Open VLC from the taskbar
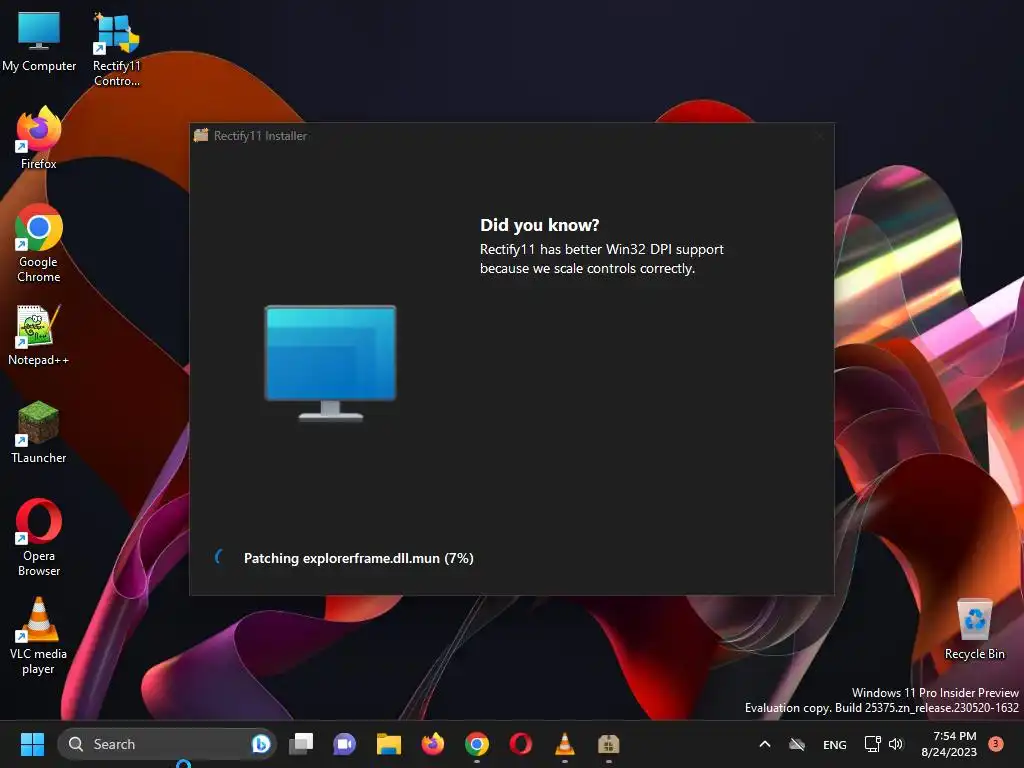 [x=565, y=744]
